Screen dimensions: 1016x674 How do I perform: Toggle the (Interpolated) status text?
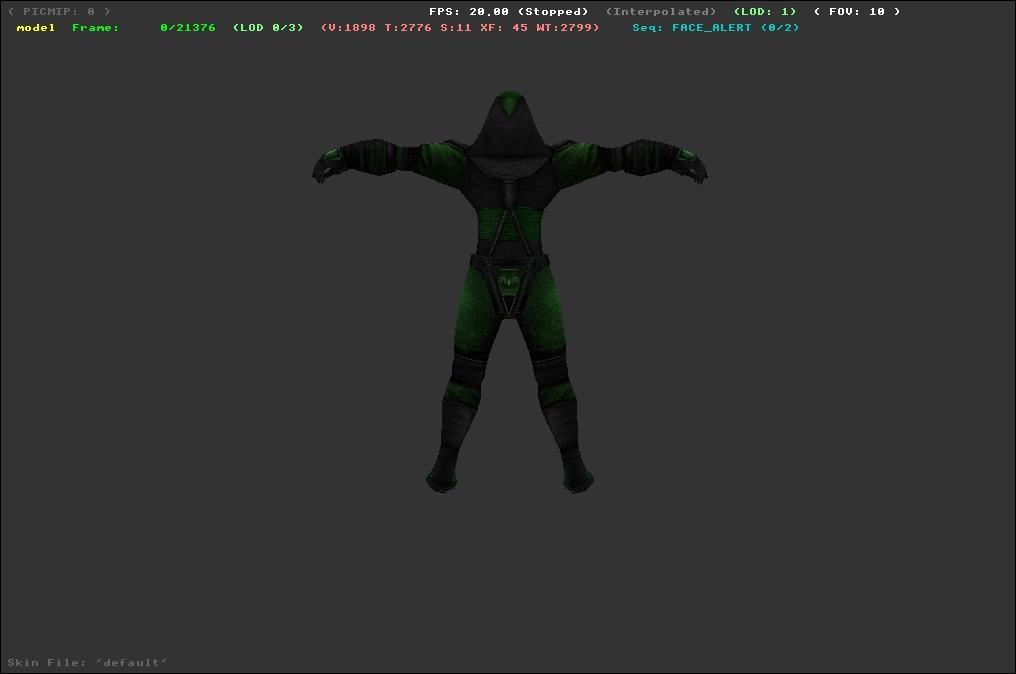[x=660, y=12]
